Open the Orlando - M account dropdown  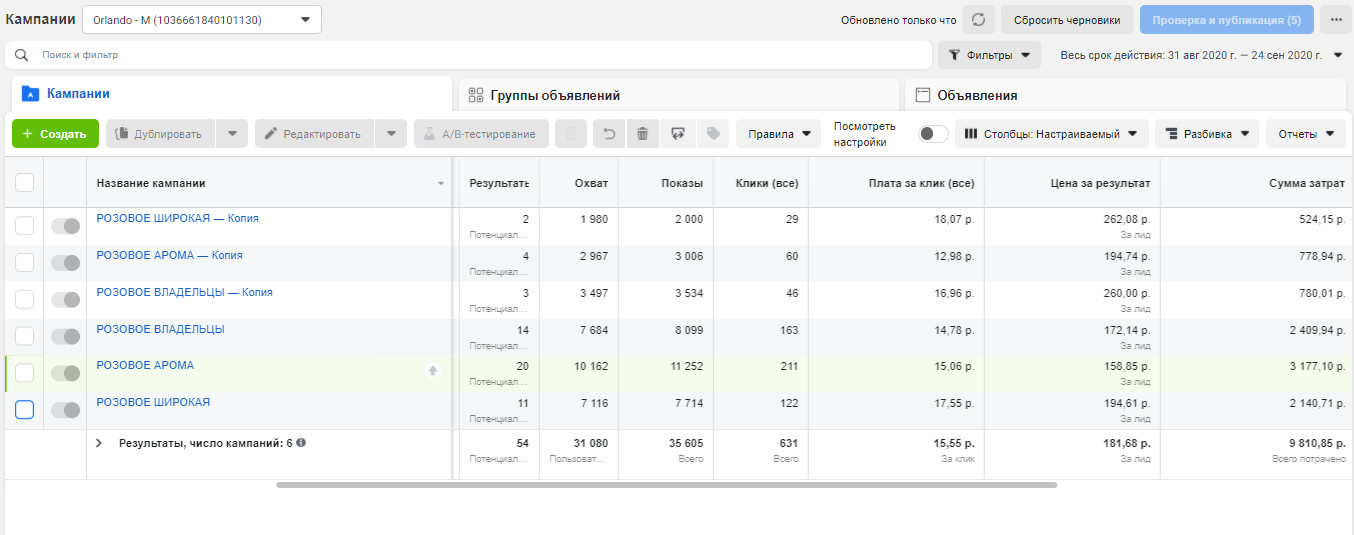(x=201, y=20)
